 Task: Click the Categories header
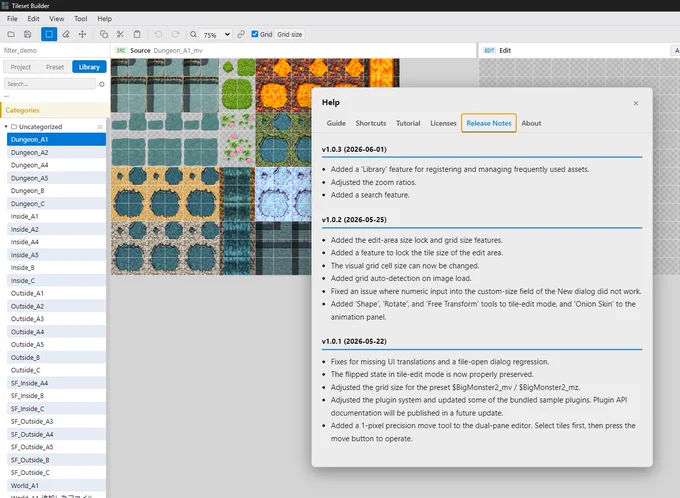tap(55, 110)
